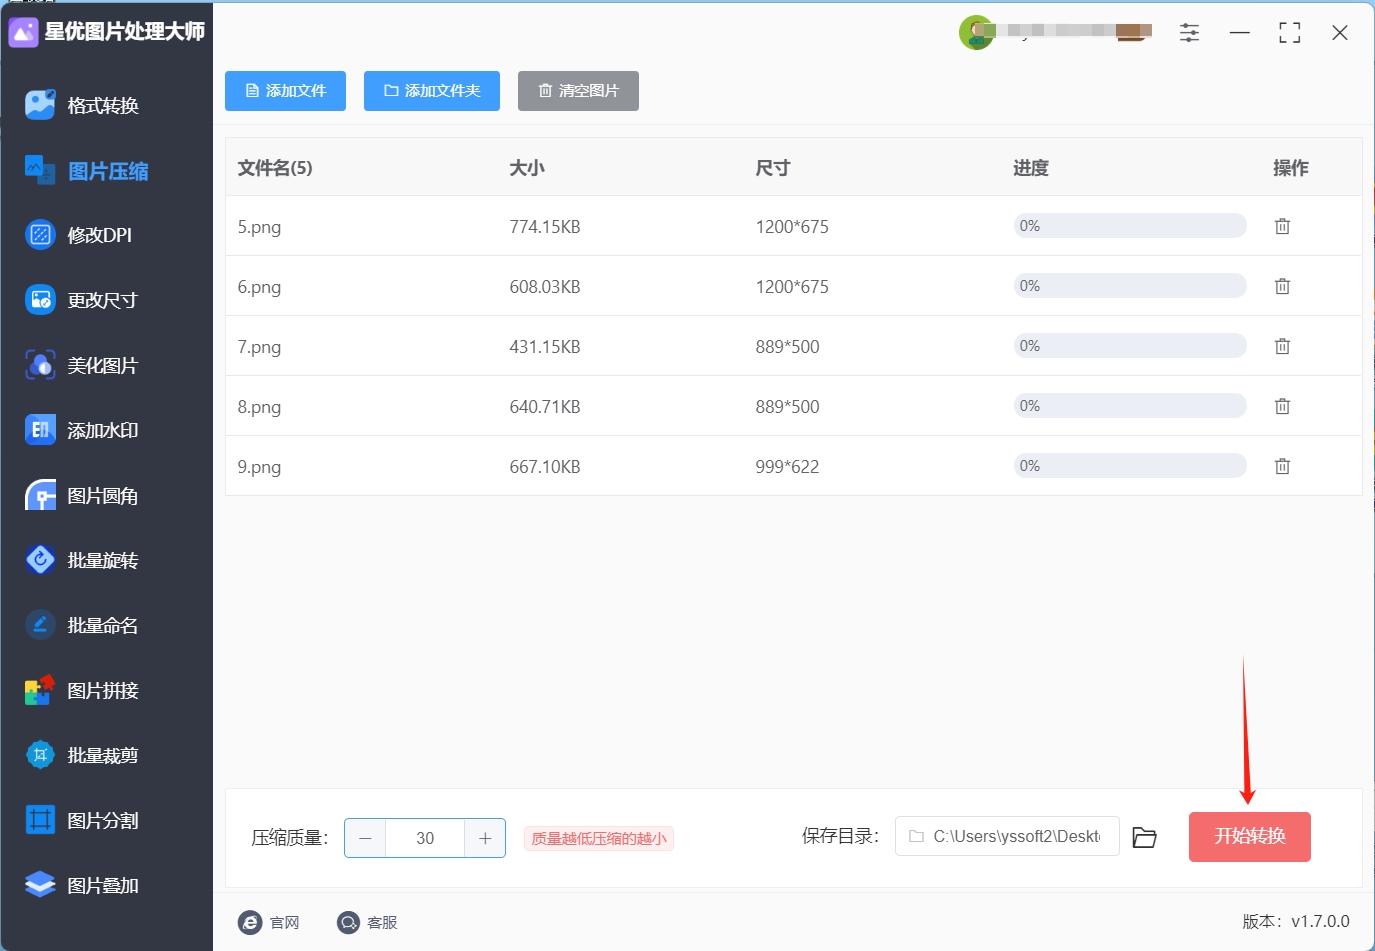Open the 格式转换 format conversion icon
Viewport: 1375px width, 951px height.
40,105
